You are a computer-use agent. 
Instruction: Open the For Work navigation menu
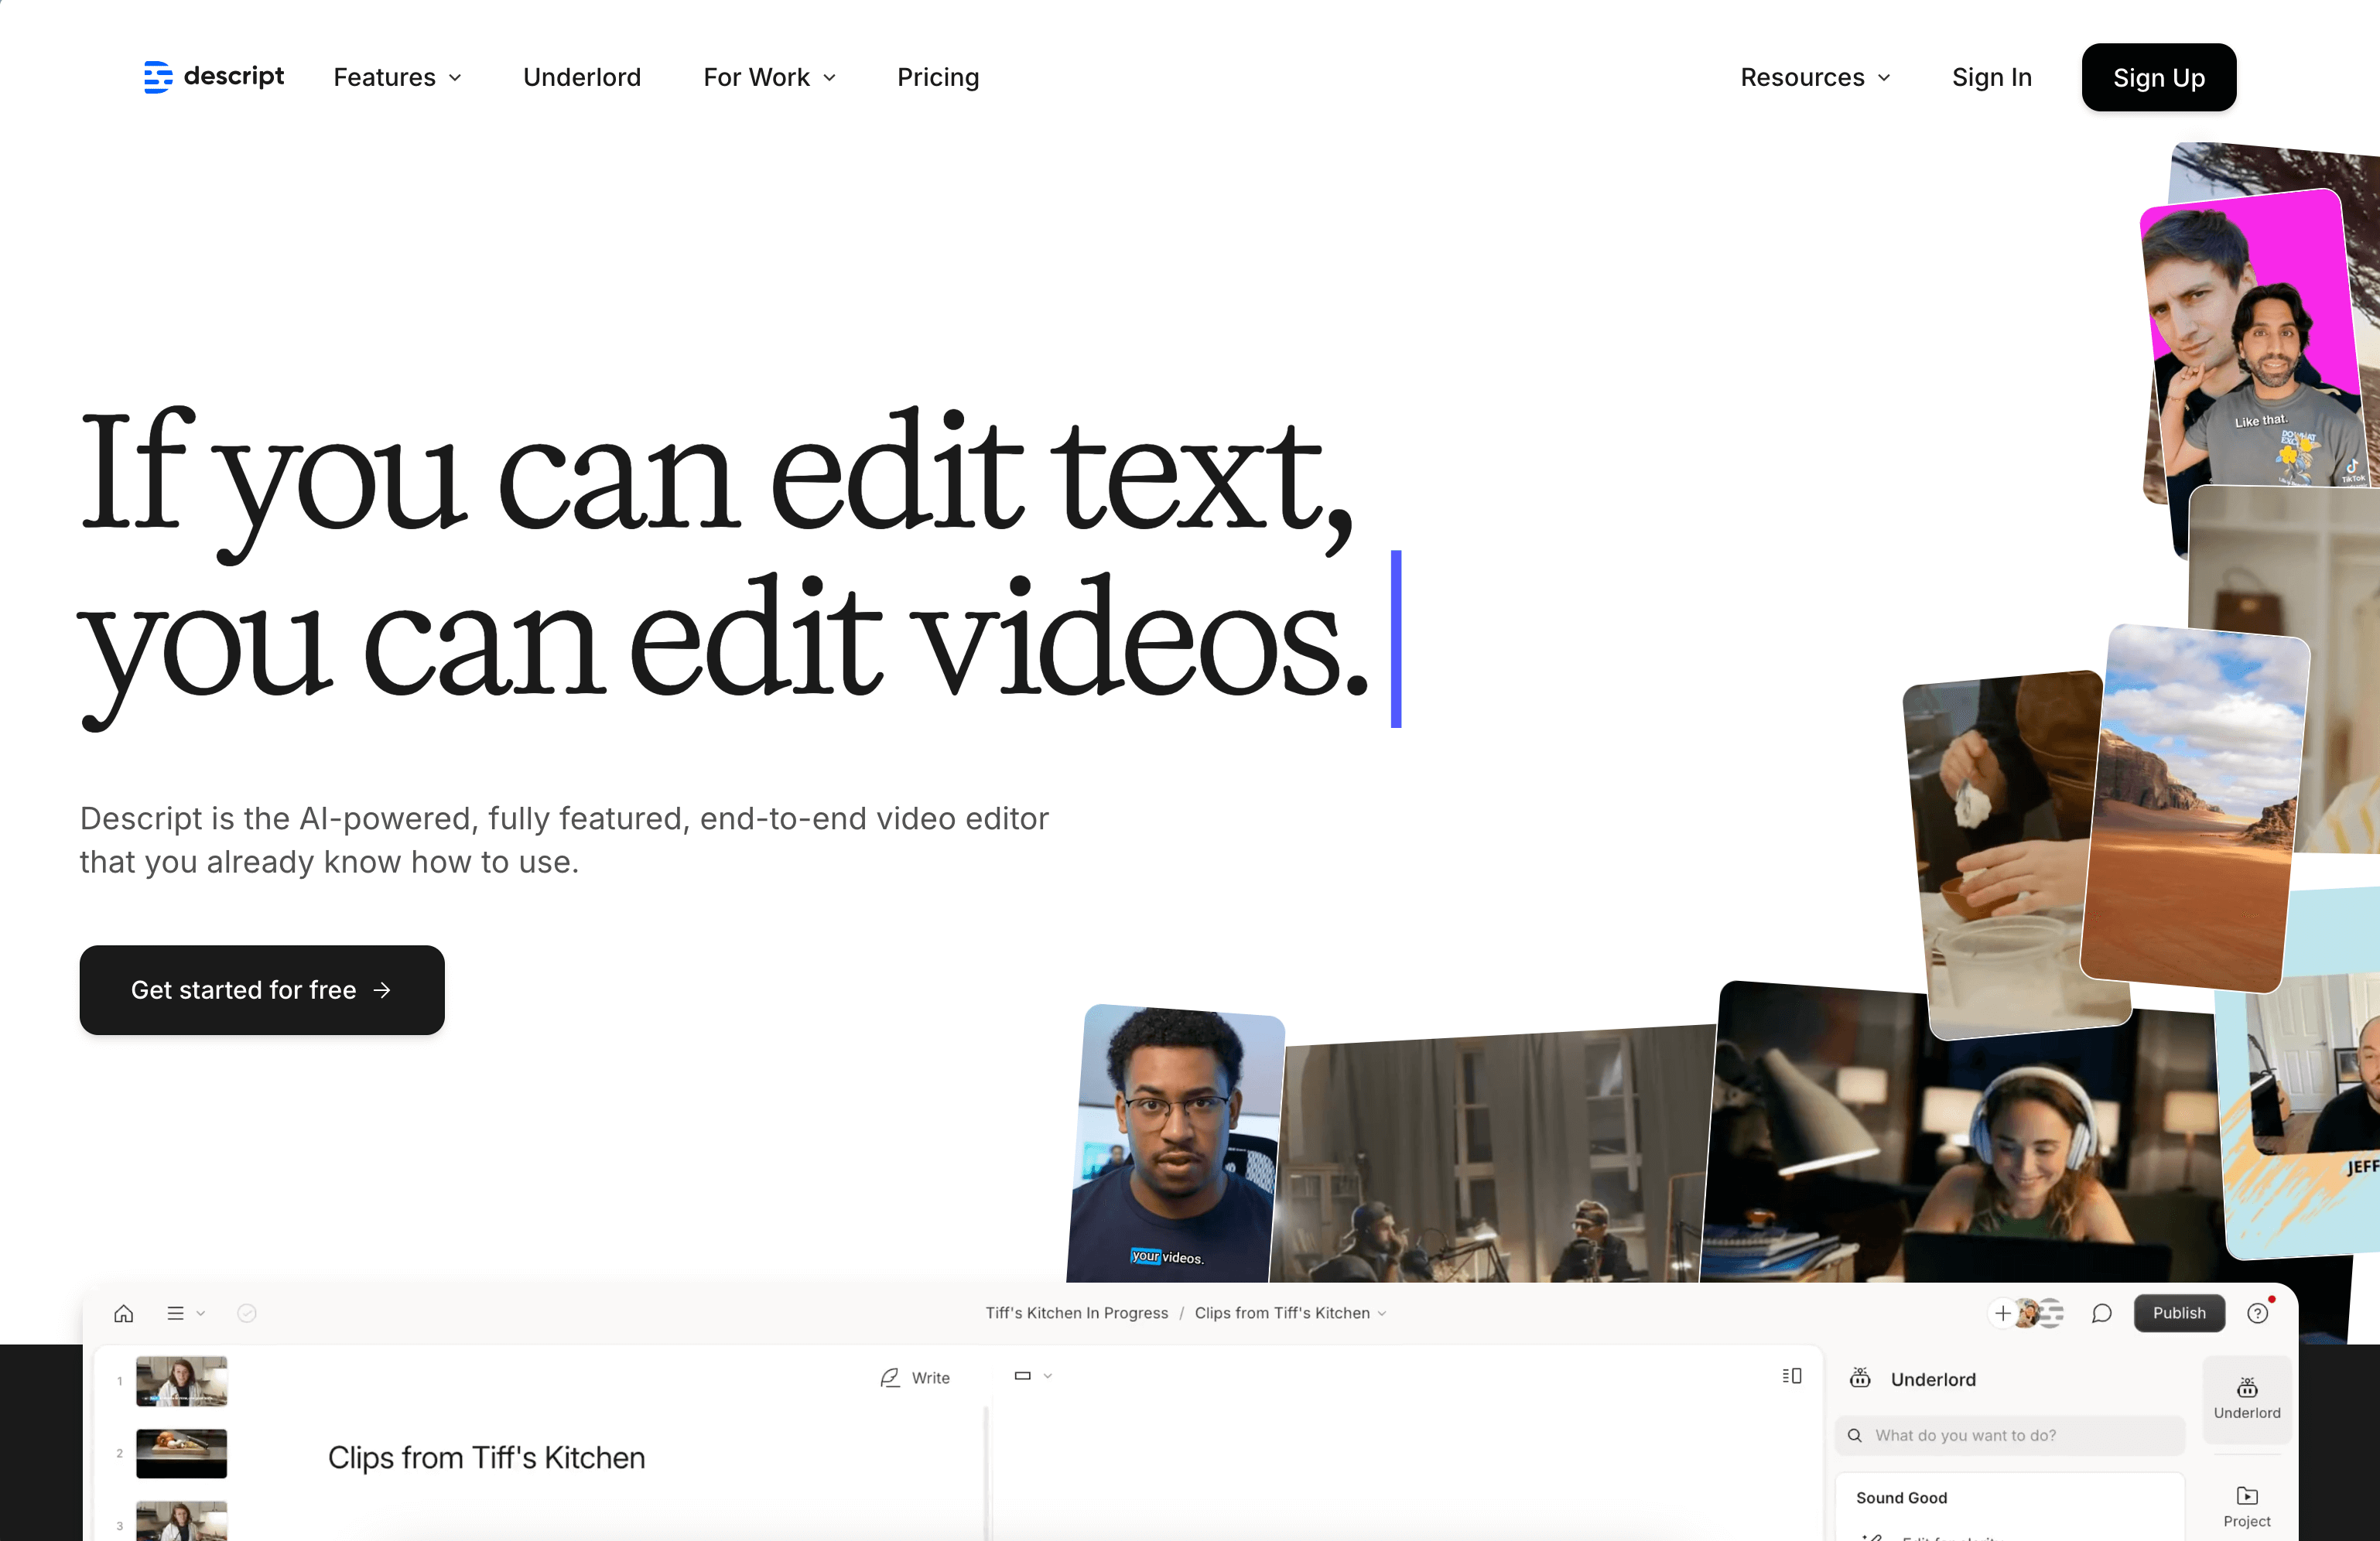pos(768,78)
